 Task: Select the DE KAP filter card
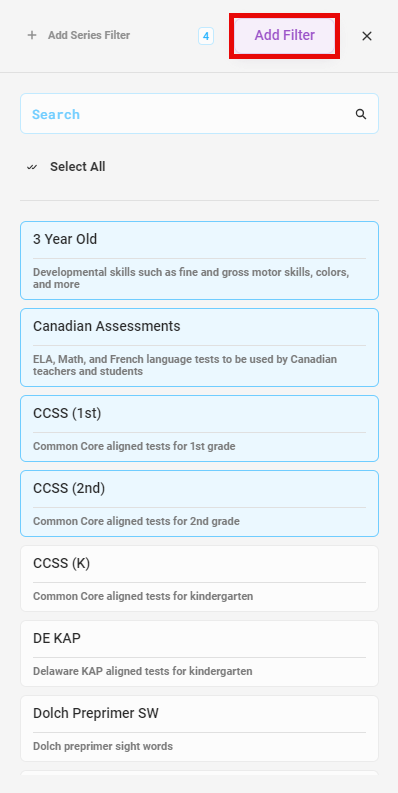click(x=199, y=653)
